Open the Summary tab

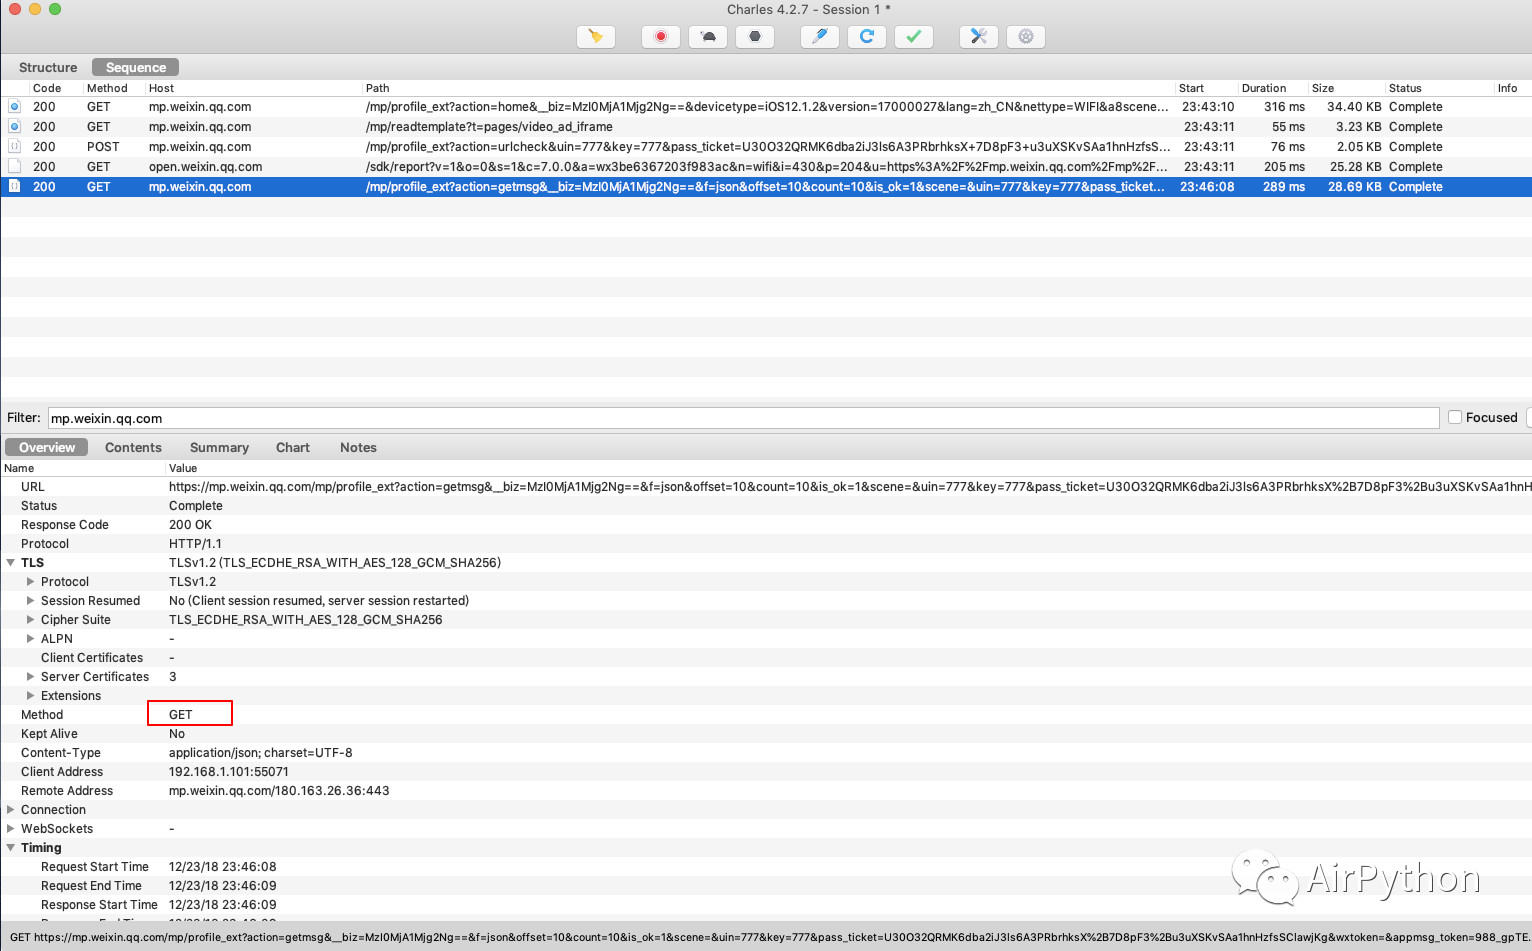coord(219,448)
